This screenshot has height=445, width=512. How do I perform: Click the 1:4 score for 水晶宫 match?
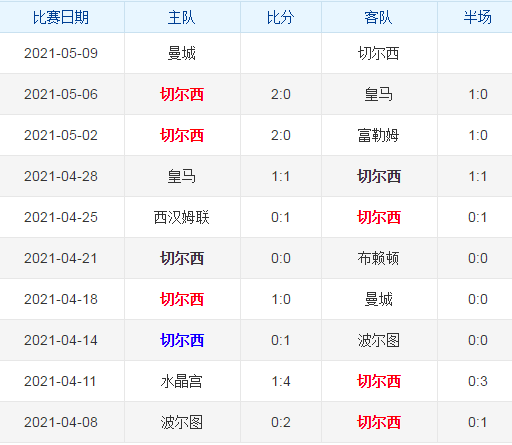(x=281, y=381)
